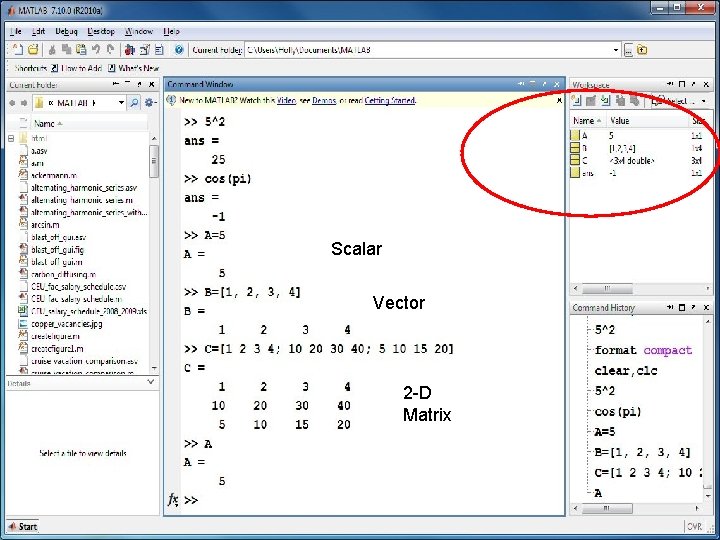Go up one folder level icon

click(x=642, y=50)
